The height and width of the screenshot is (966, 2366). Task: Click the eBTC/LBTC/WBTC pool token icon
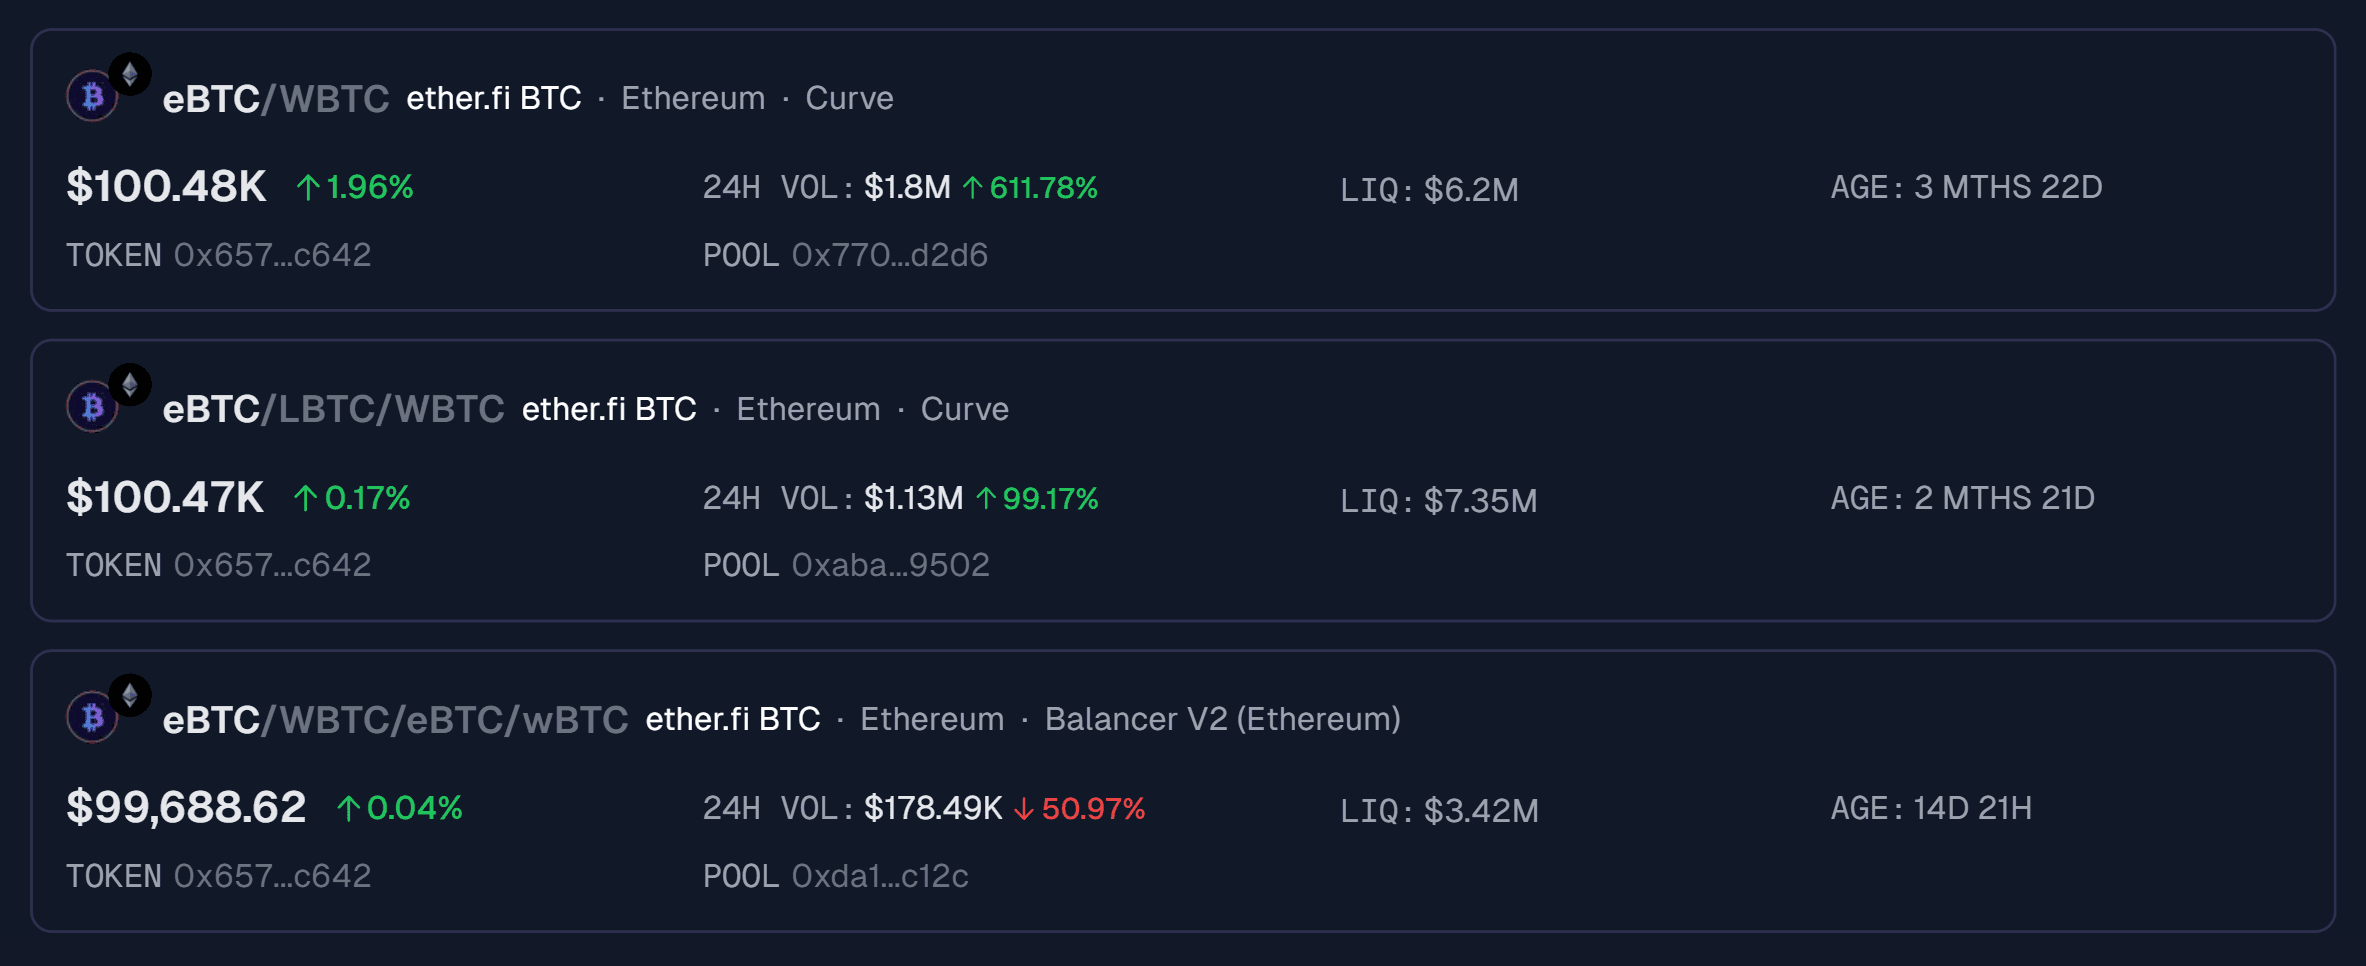pyautogui.click(x=92, y=407)
